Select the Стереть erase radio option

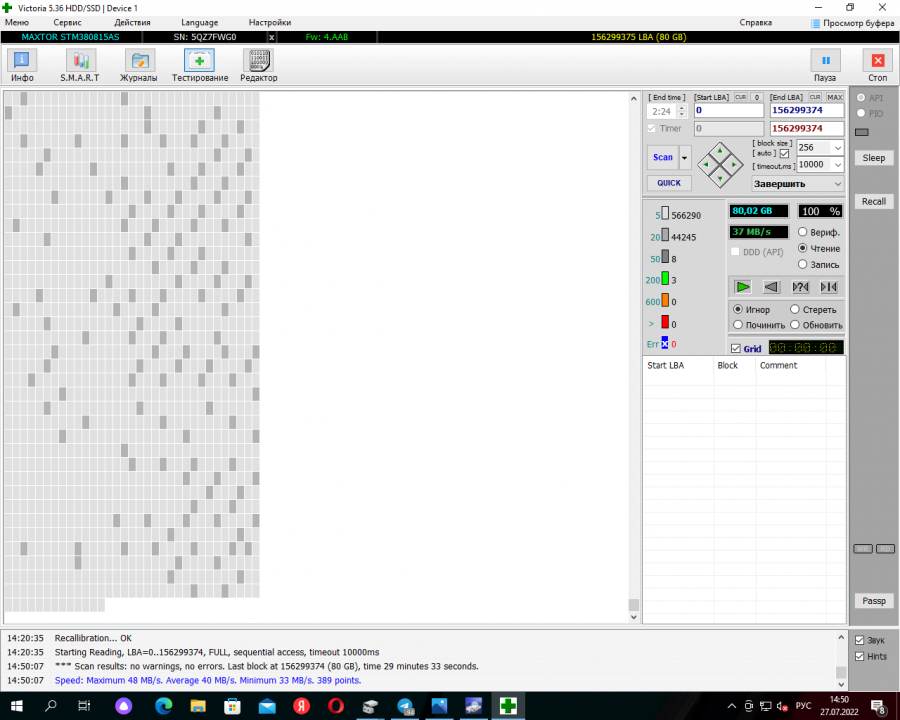point(795,310)
